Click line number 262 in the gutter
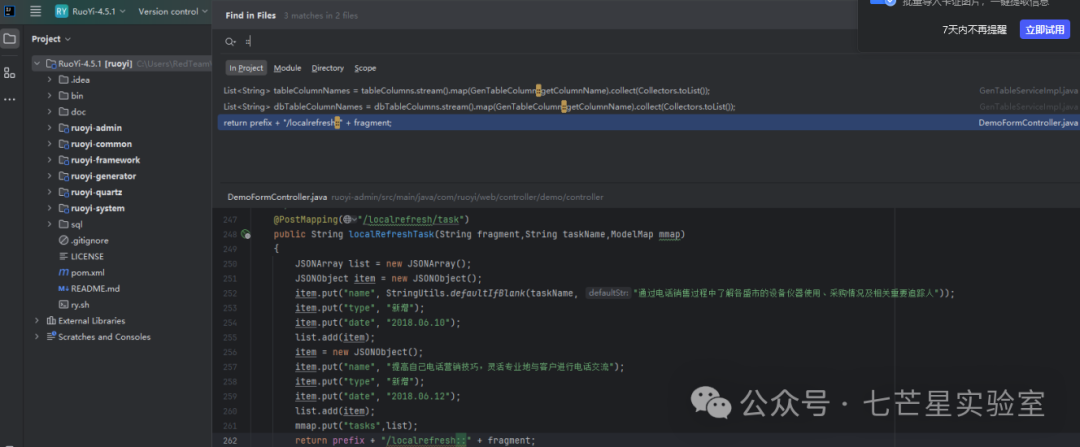This screenshot has width=1080, height=447. (x=229, y=440)
